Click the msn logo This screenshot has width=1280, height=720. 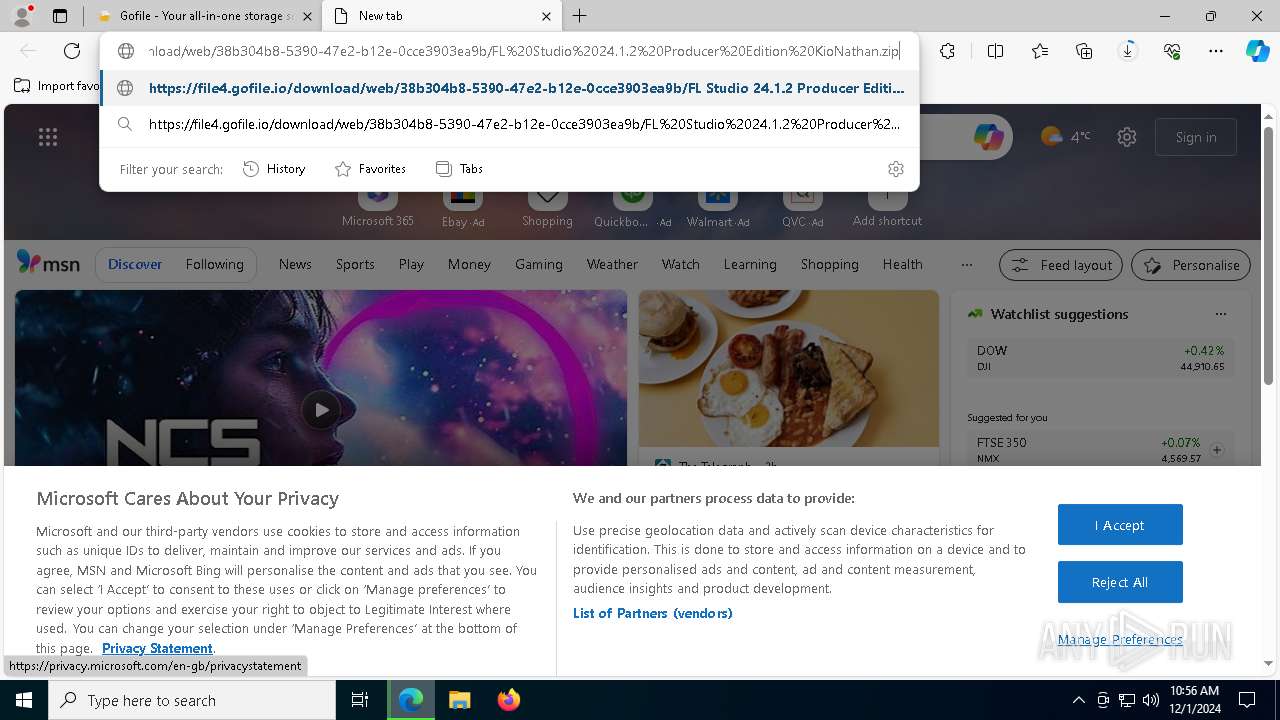pyautogui.click(x=48, y=263)
